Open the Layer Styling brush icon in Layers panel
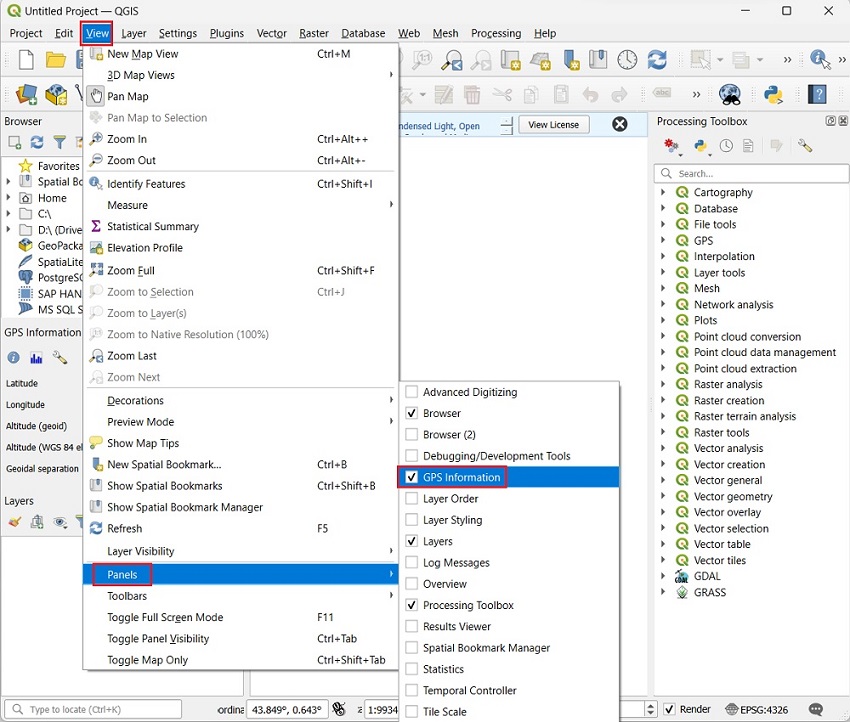The height and width of the screenshot is (722, 850). (x=14, y=522)
